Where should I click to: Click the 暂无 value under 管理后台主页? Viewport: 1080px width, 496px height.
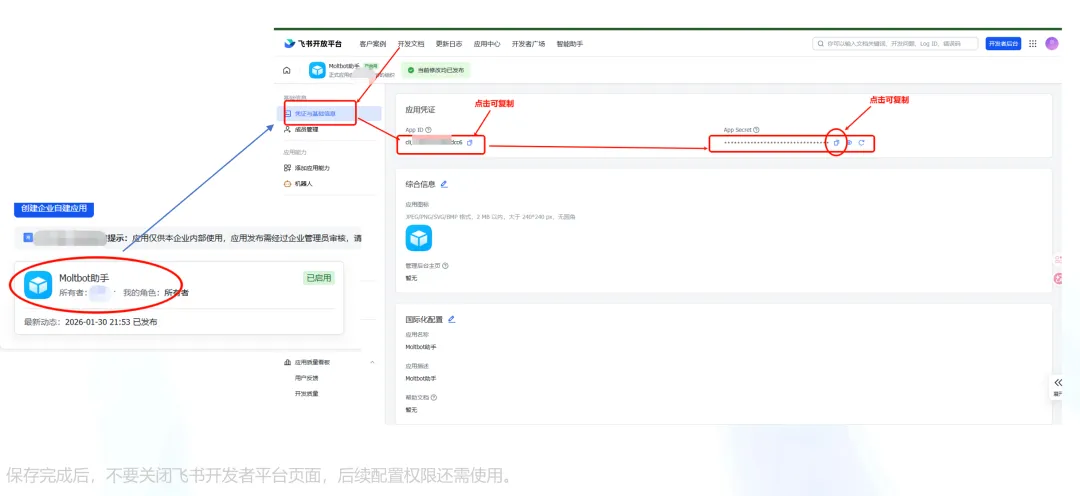(411, 278)
